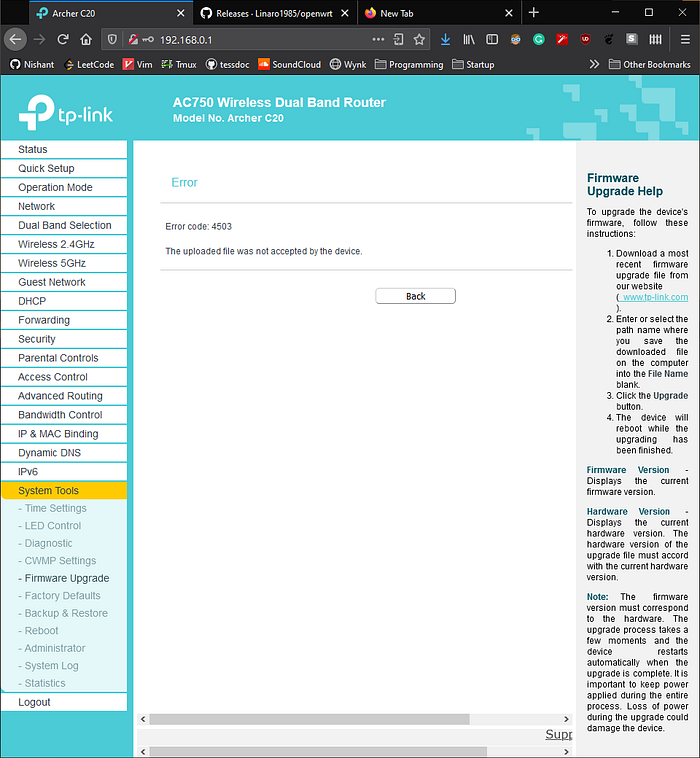Expand the Network menu

coord(64,206)
